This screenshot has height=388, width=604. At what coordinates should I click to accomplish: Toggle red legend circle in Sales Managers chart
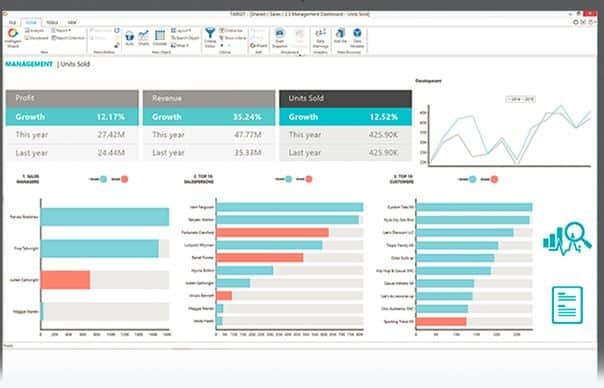coord(124,179)
